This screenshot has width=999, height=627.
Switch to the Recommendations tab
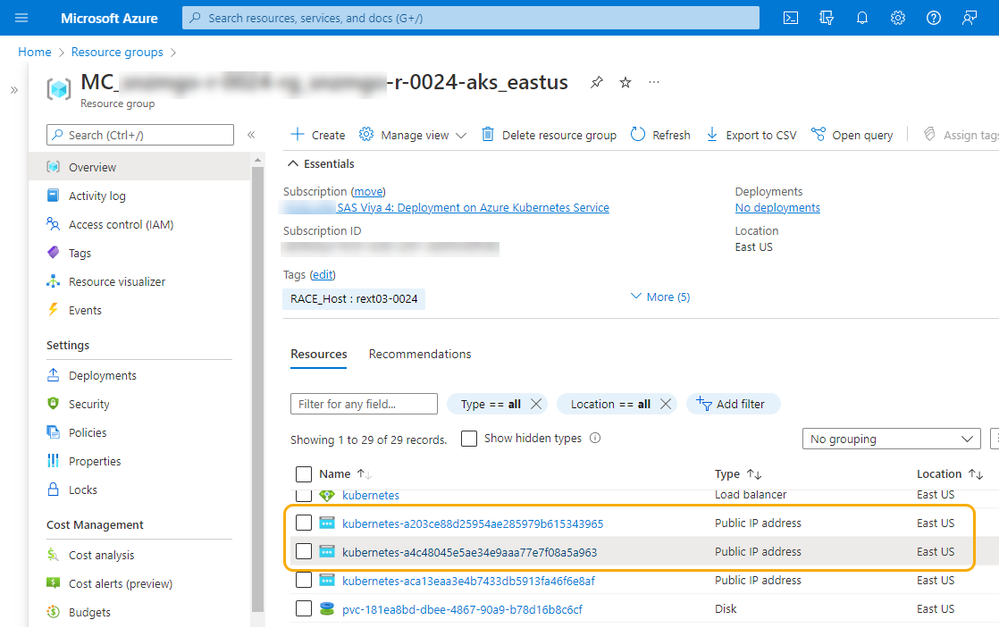[x=420, y=354]
